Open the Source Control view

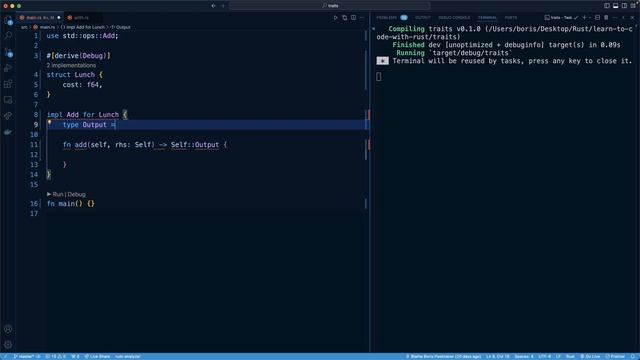pyautogui.click(x=8, y=52)
